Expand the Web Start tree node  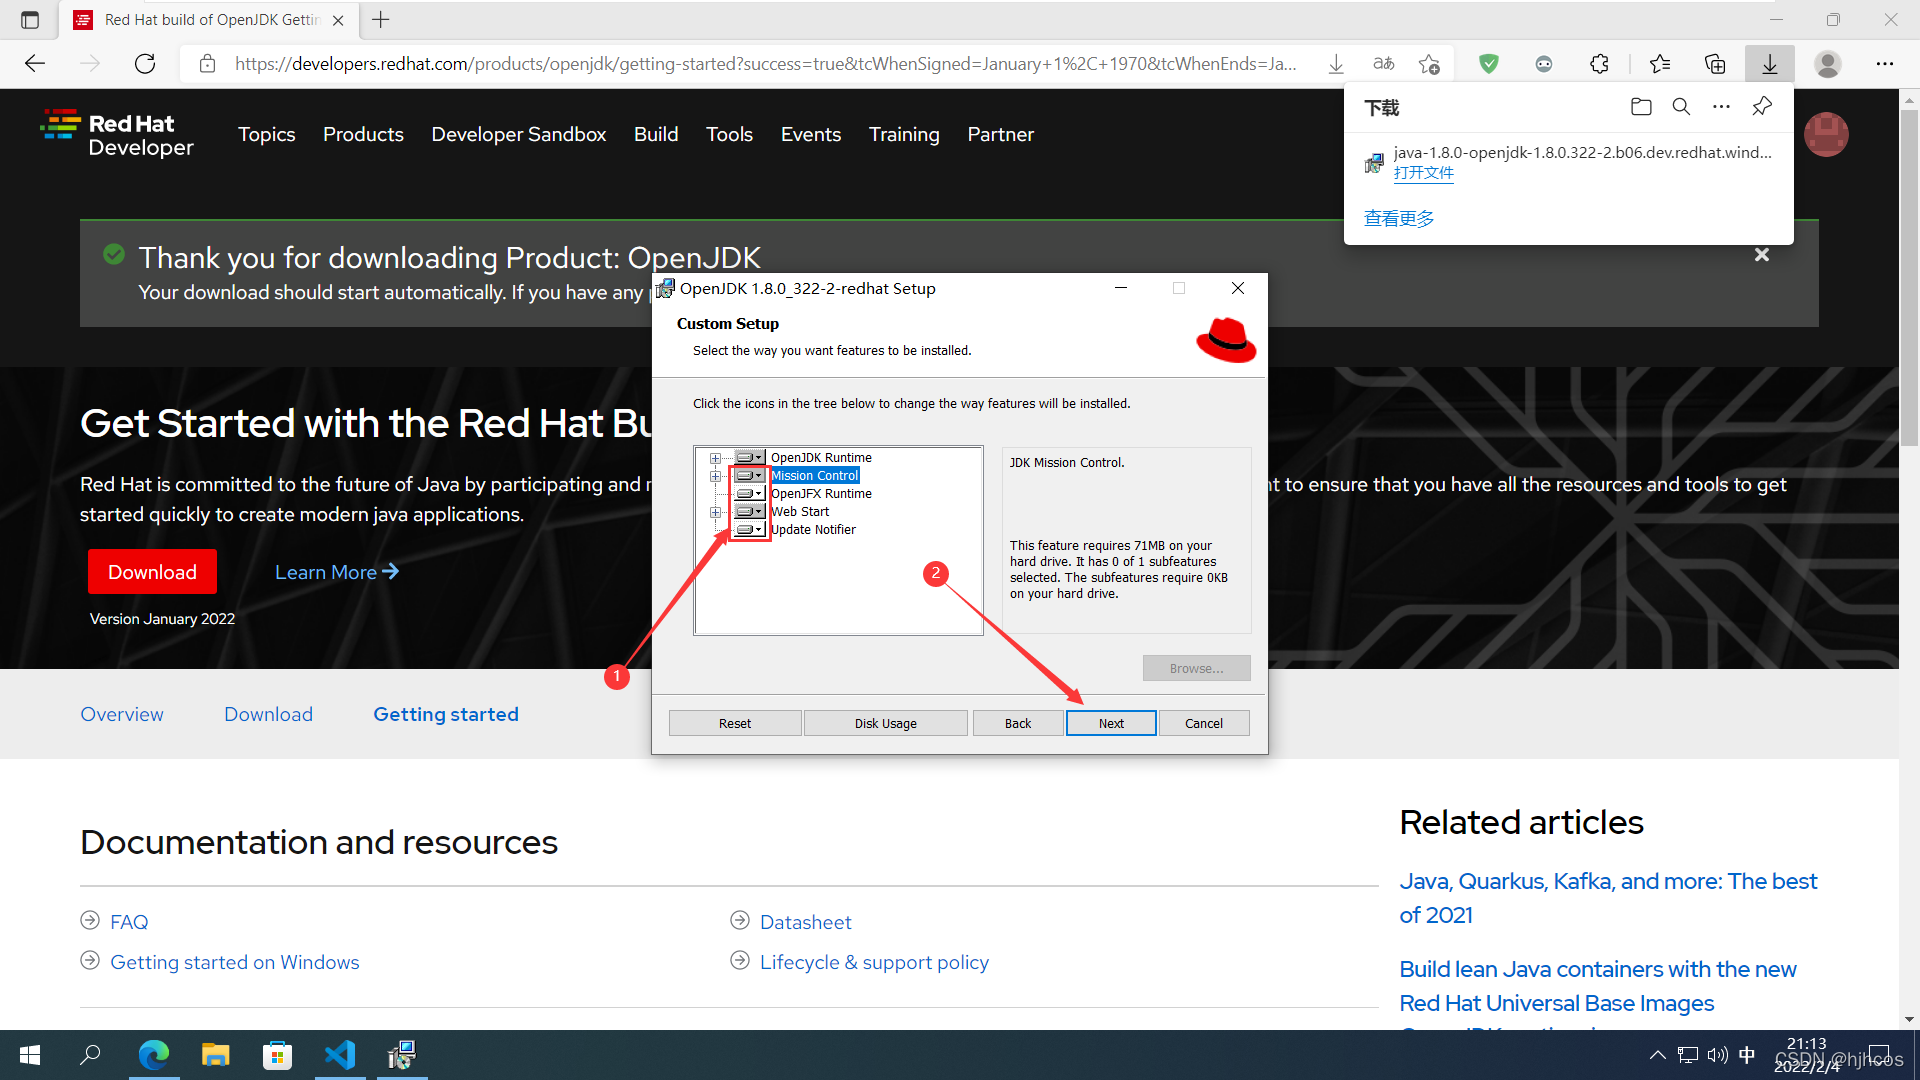(x=715, y=512)
